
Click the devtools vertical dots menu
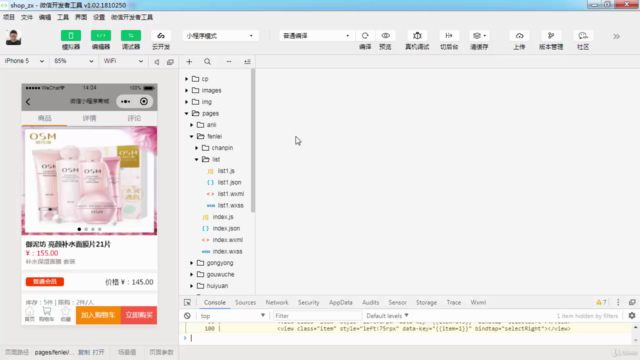coord(618,302)
